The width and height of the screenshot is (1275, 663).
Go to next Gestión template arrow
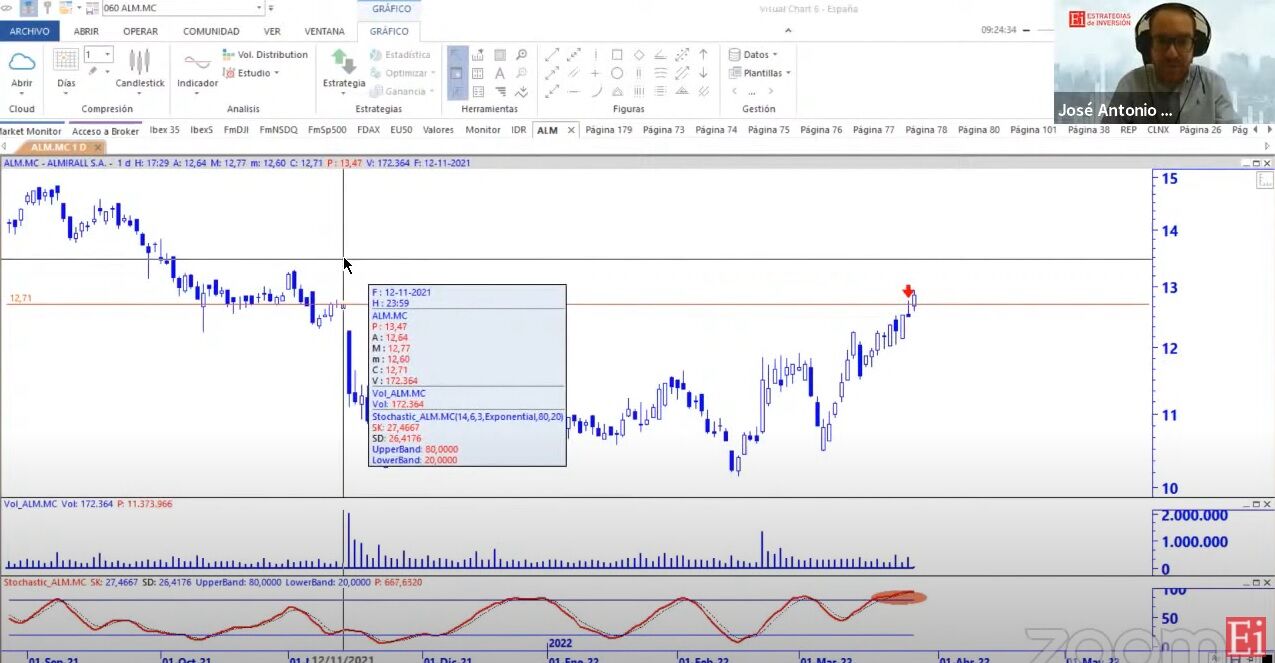click(x=770, y=91)
